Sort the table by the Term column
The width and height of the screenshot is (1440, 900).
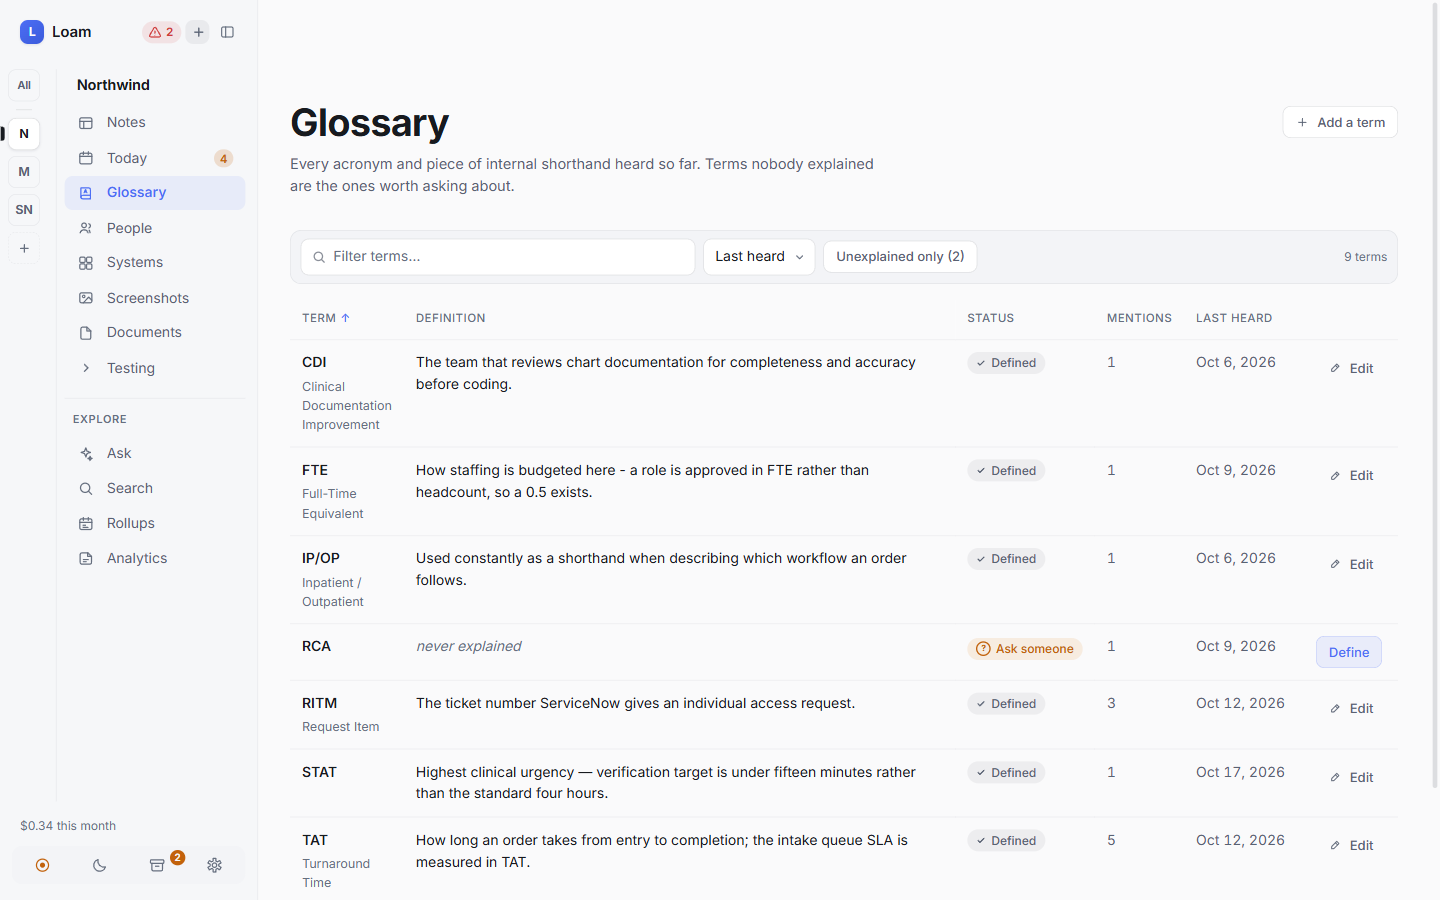point(326,318)
